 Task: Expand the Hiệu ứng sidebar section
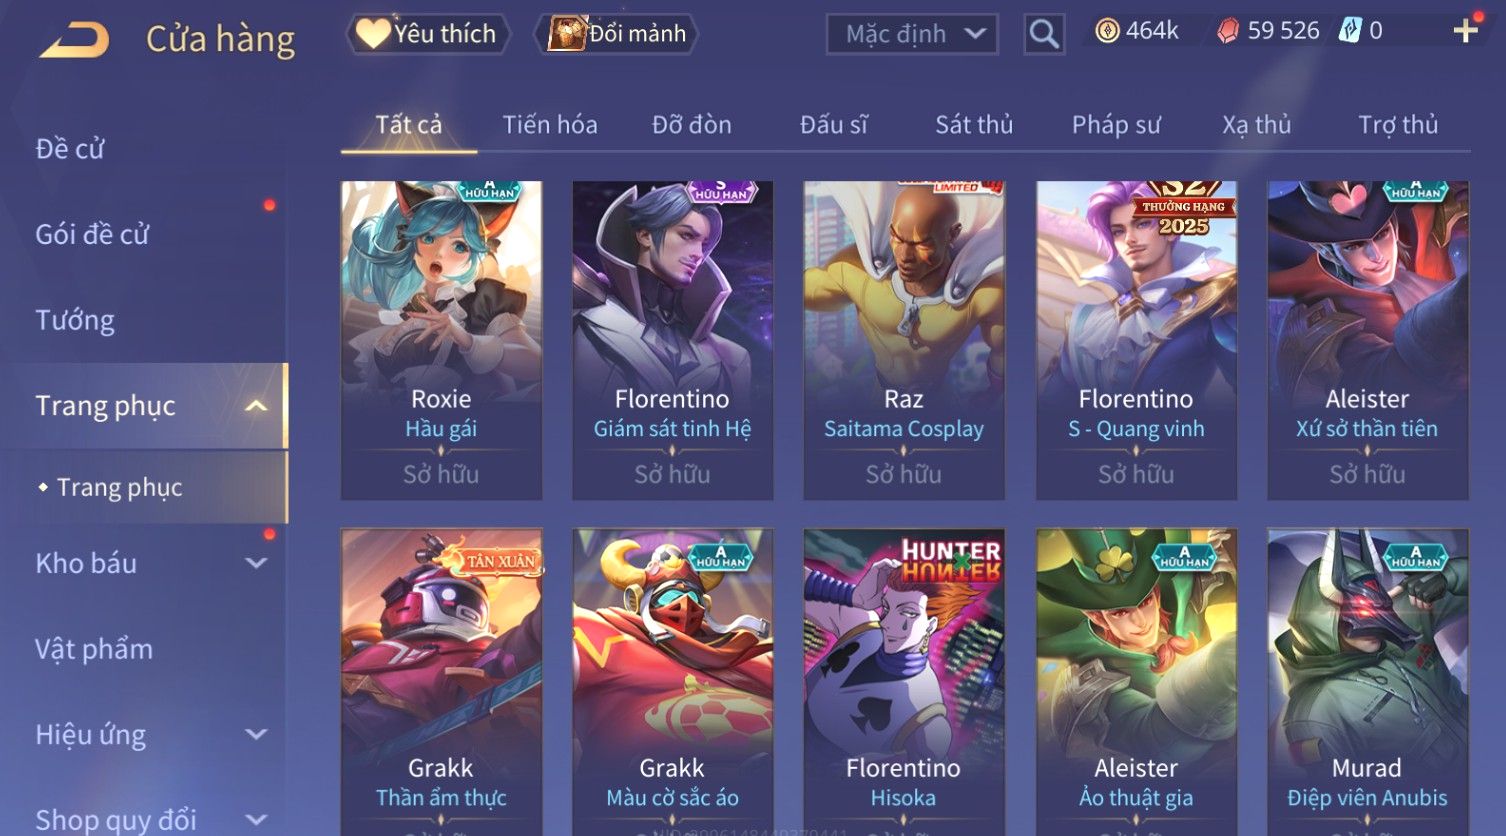pos(256,734)
